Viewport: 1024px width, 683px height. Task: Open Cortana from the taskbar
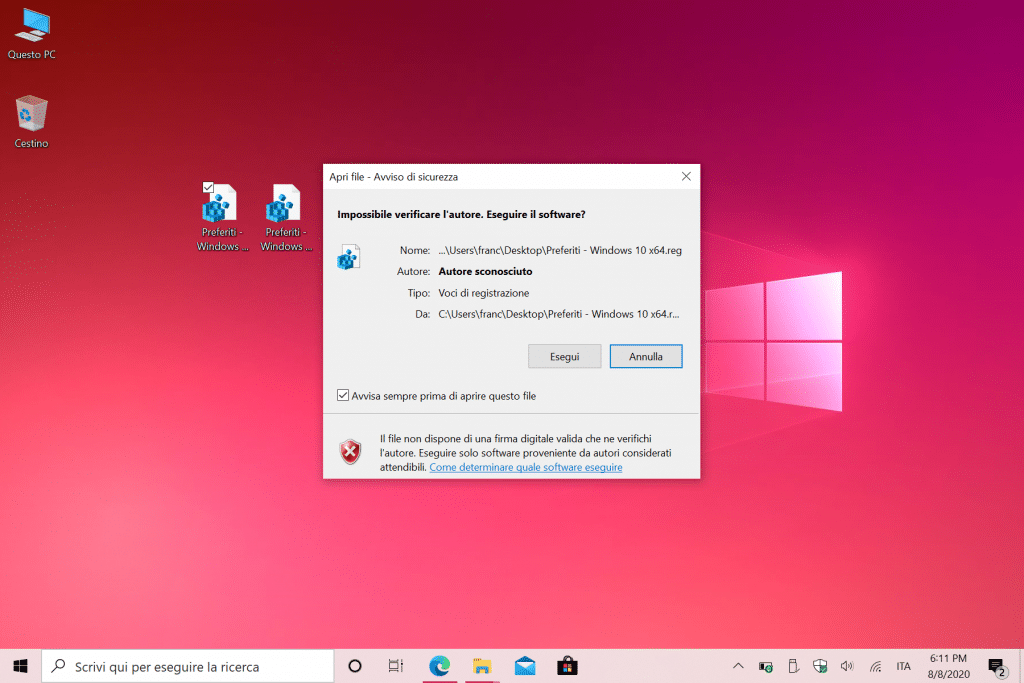point(354,666)
